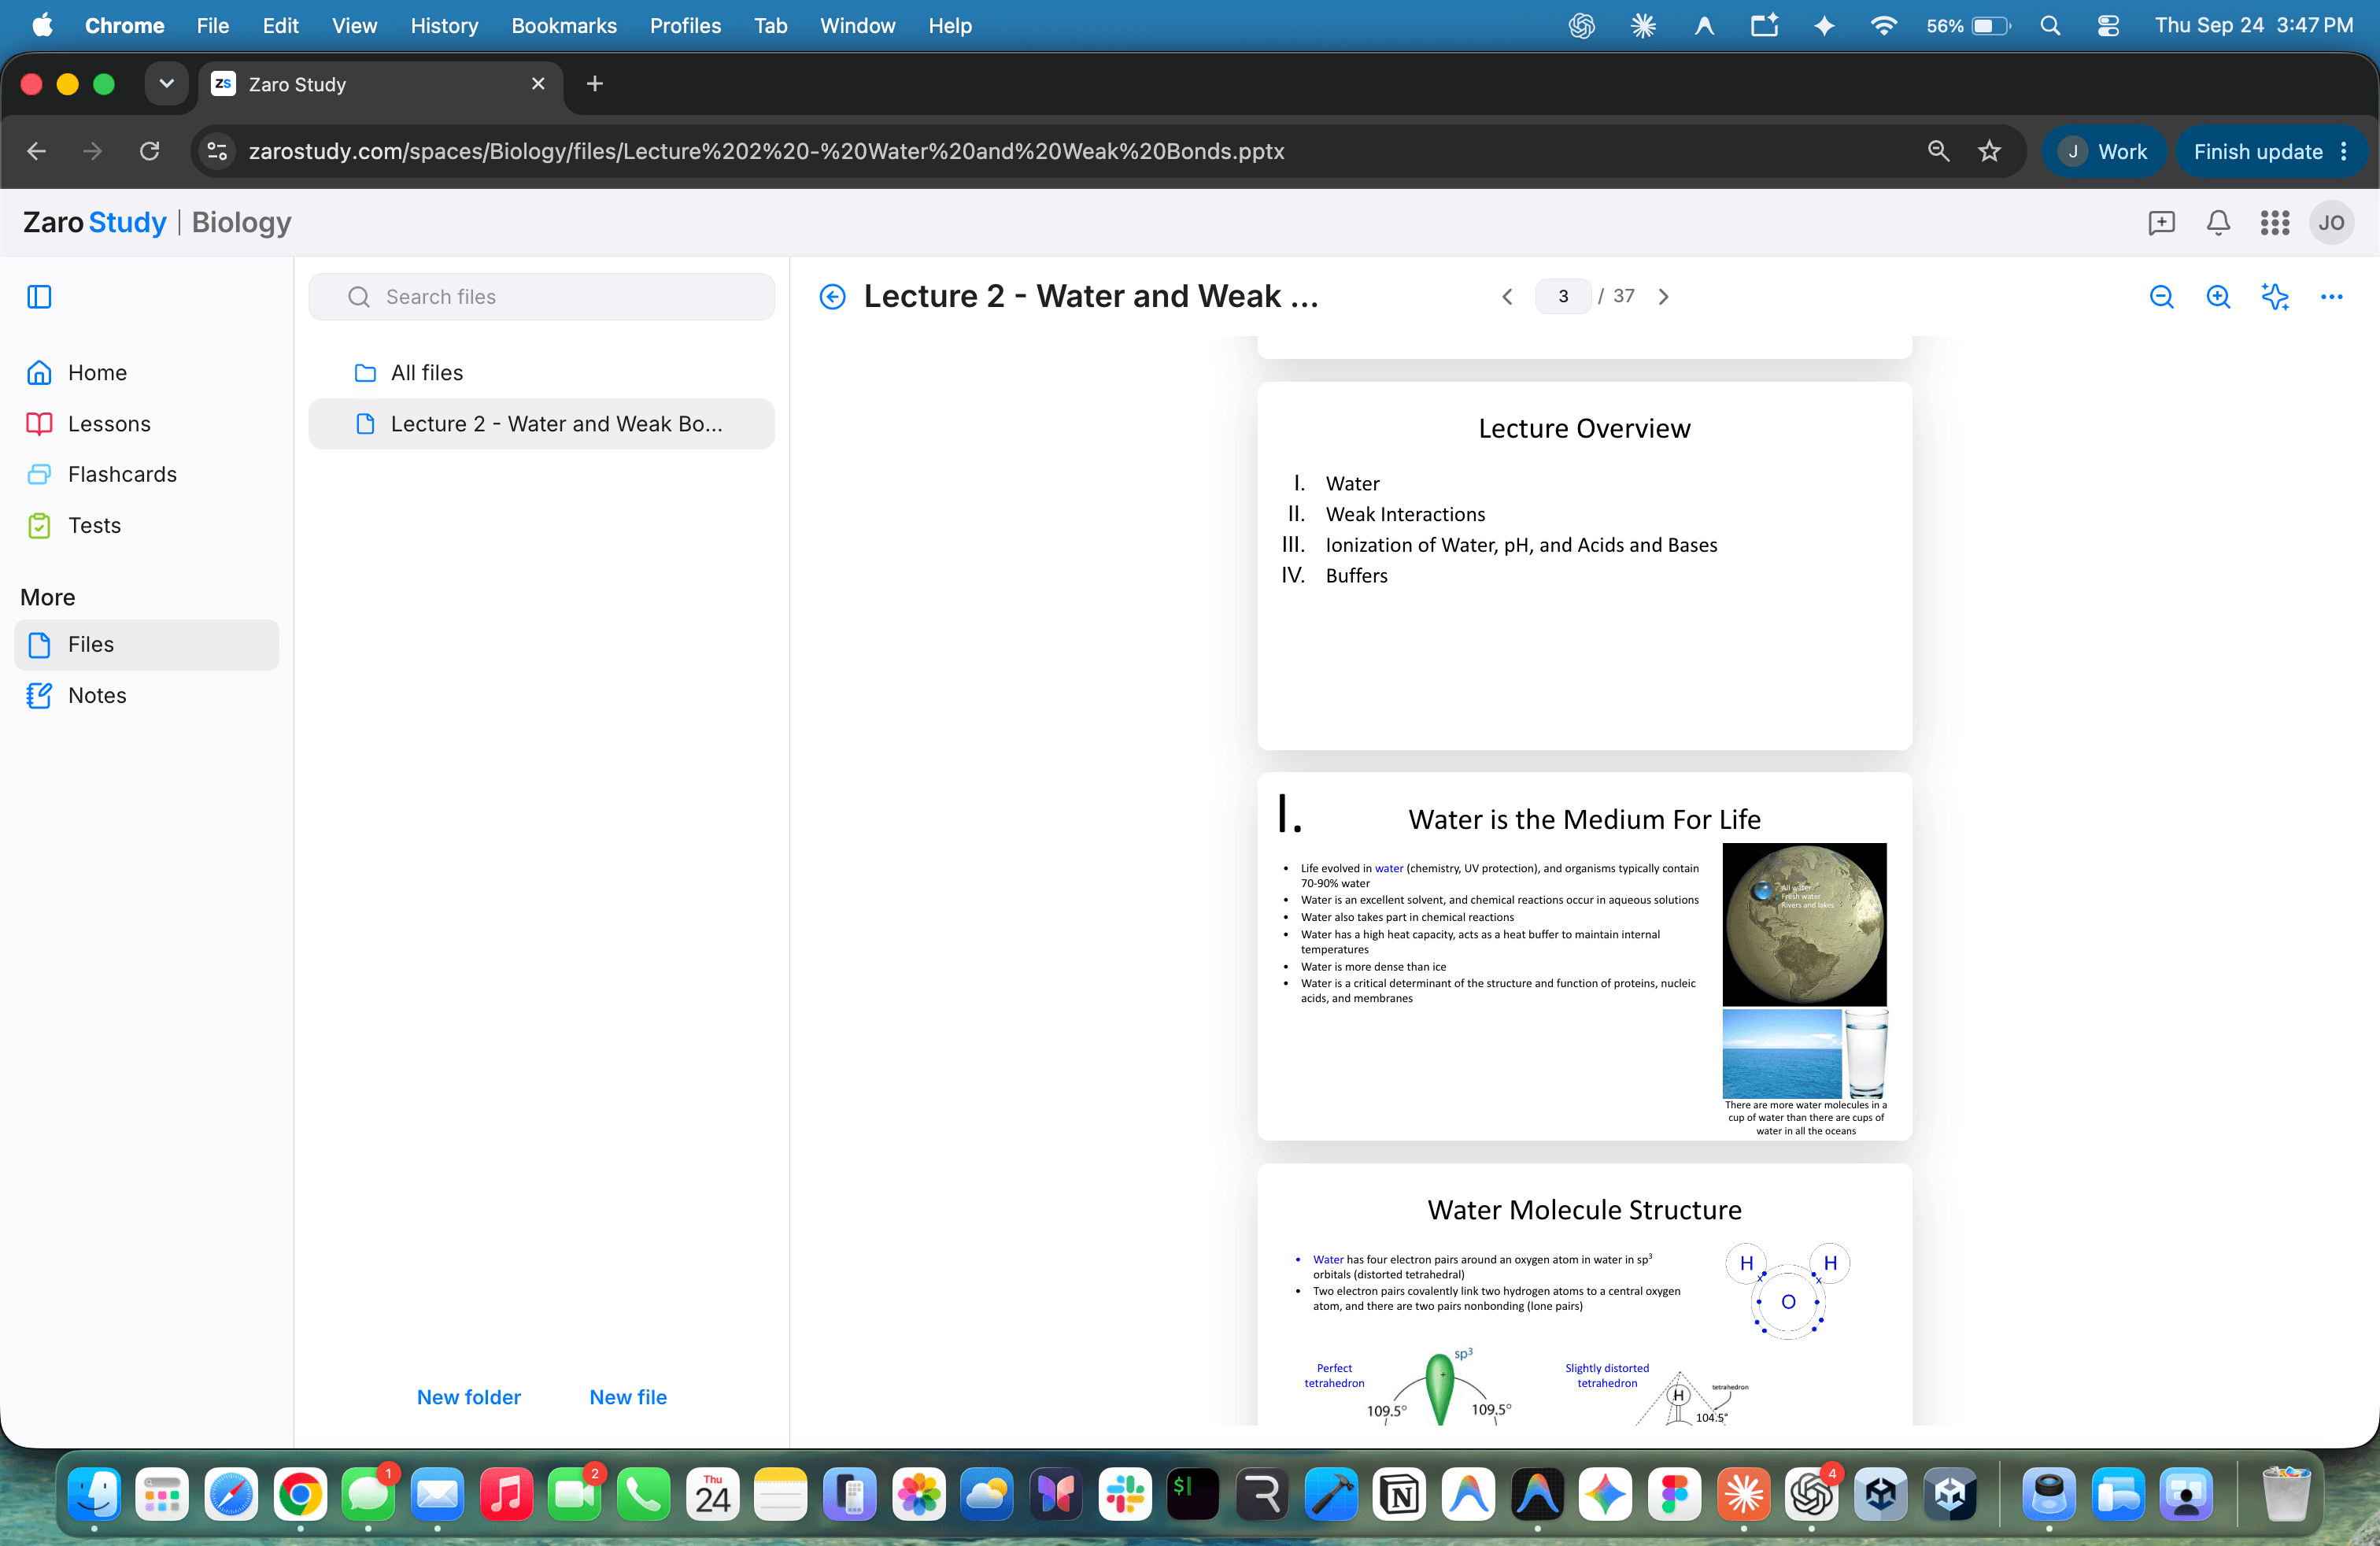2380x1546 pixels.
Task: Create a New folder
Action: point(469,1397)
